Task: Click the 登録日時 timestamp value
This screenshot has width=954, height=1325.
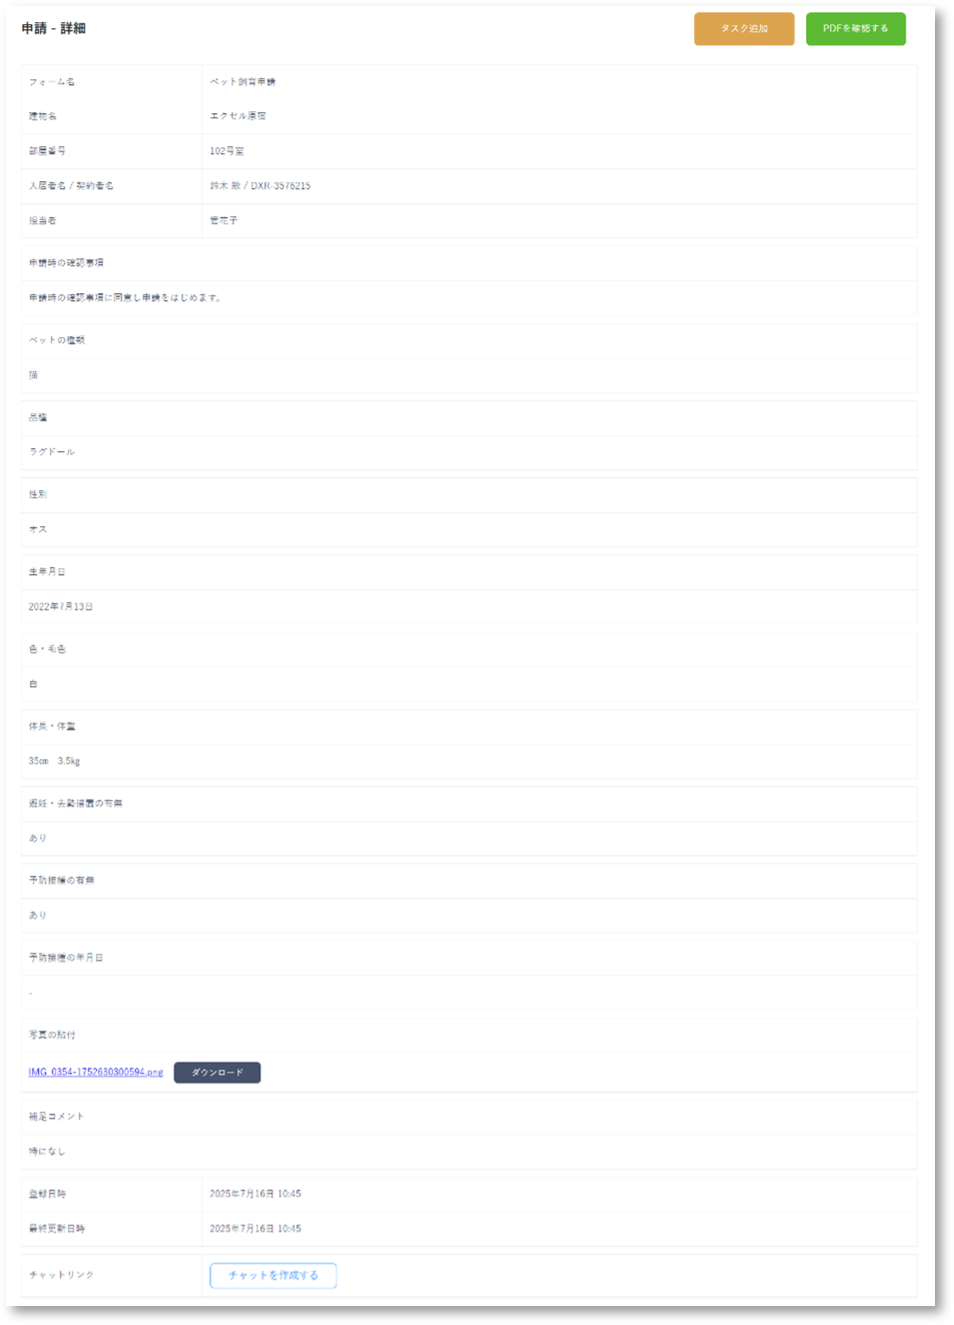Action: click(x=255, y=1194)
